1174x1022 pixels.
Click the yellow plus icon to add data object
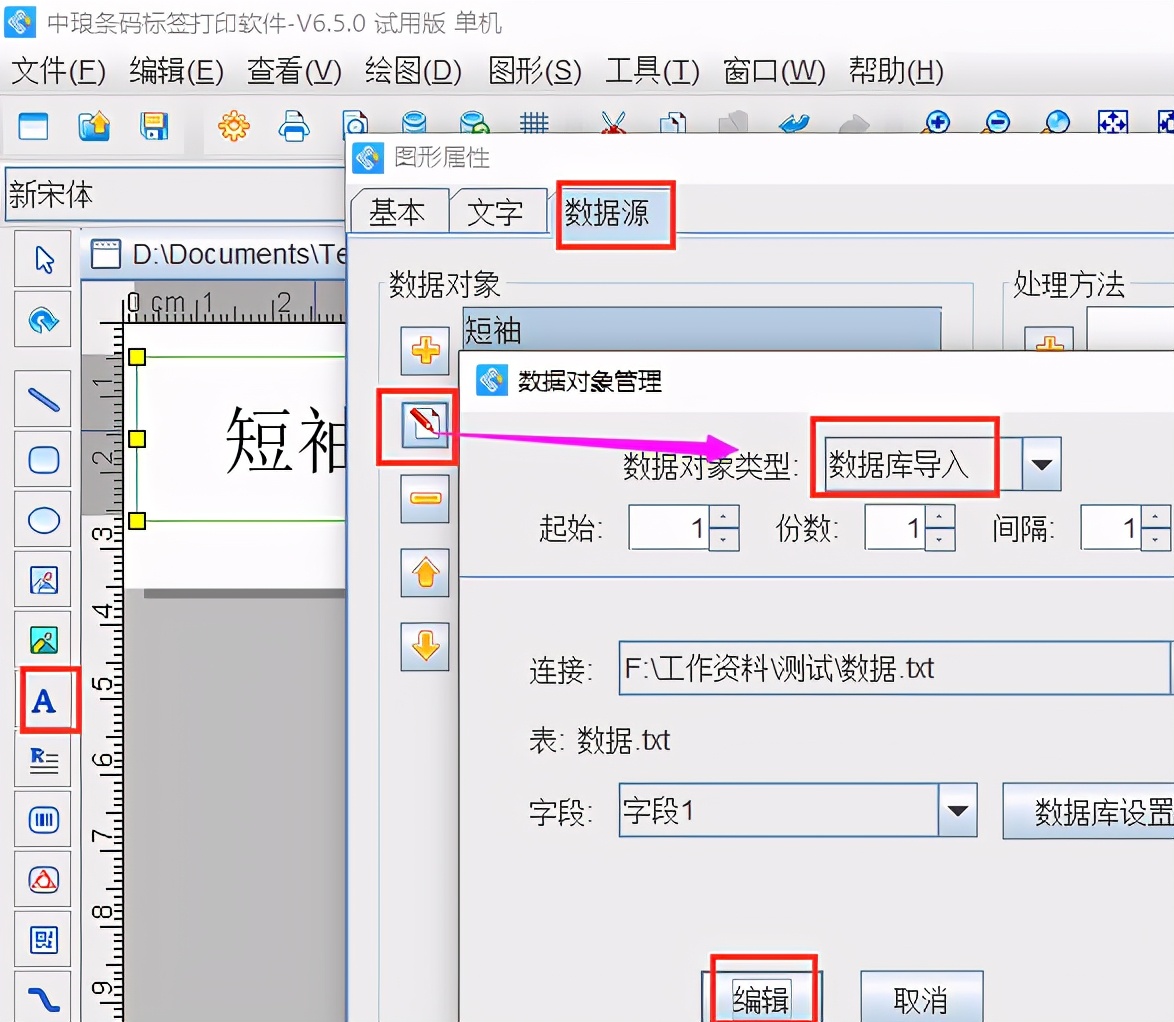click(424, 352)
